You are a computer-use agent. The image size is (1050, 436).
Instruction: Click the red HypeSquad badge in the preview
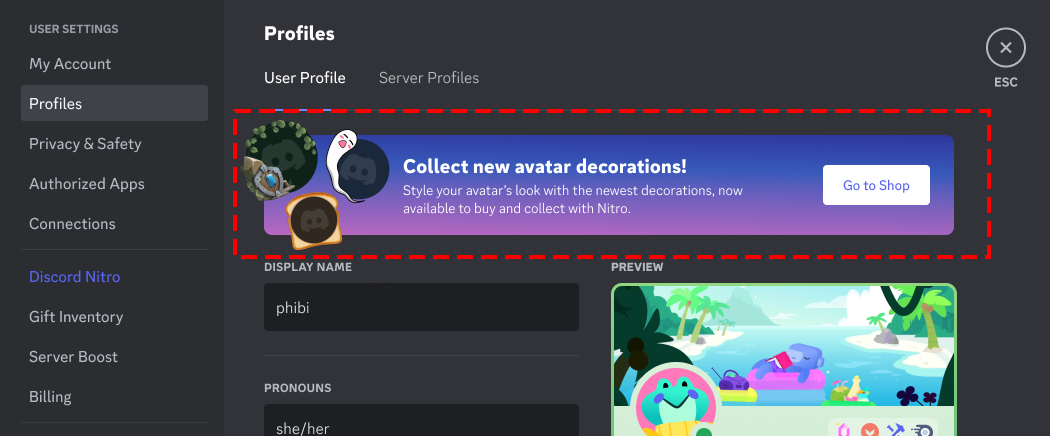click(870, 430)
